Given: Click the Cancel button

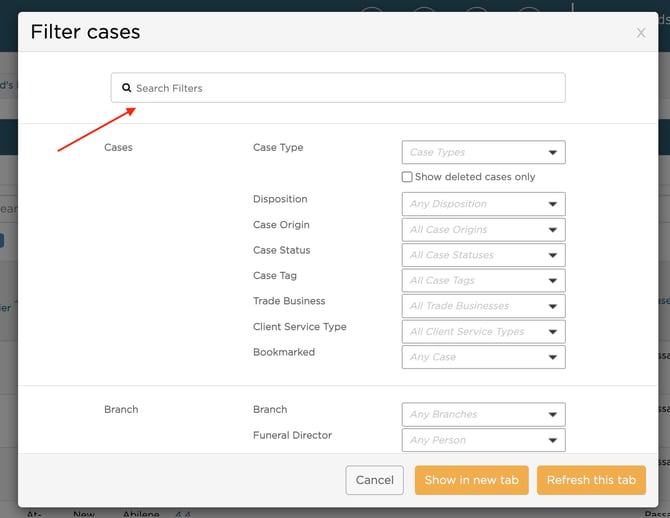Looking at the screenshot, I should tap(374, 480).
